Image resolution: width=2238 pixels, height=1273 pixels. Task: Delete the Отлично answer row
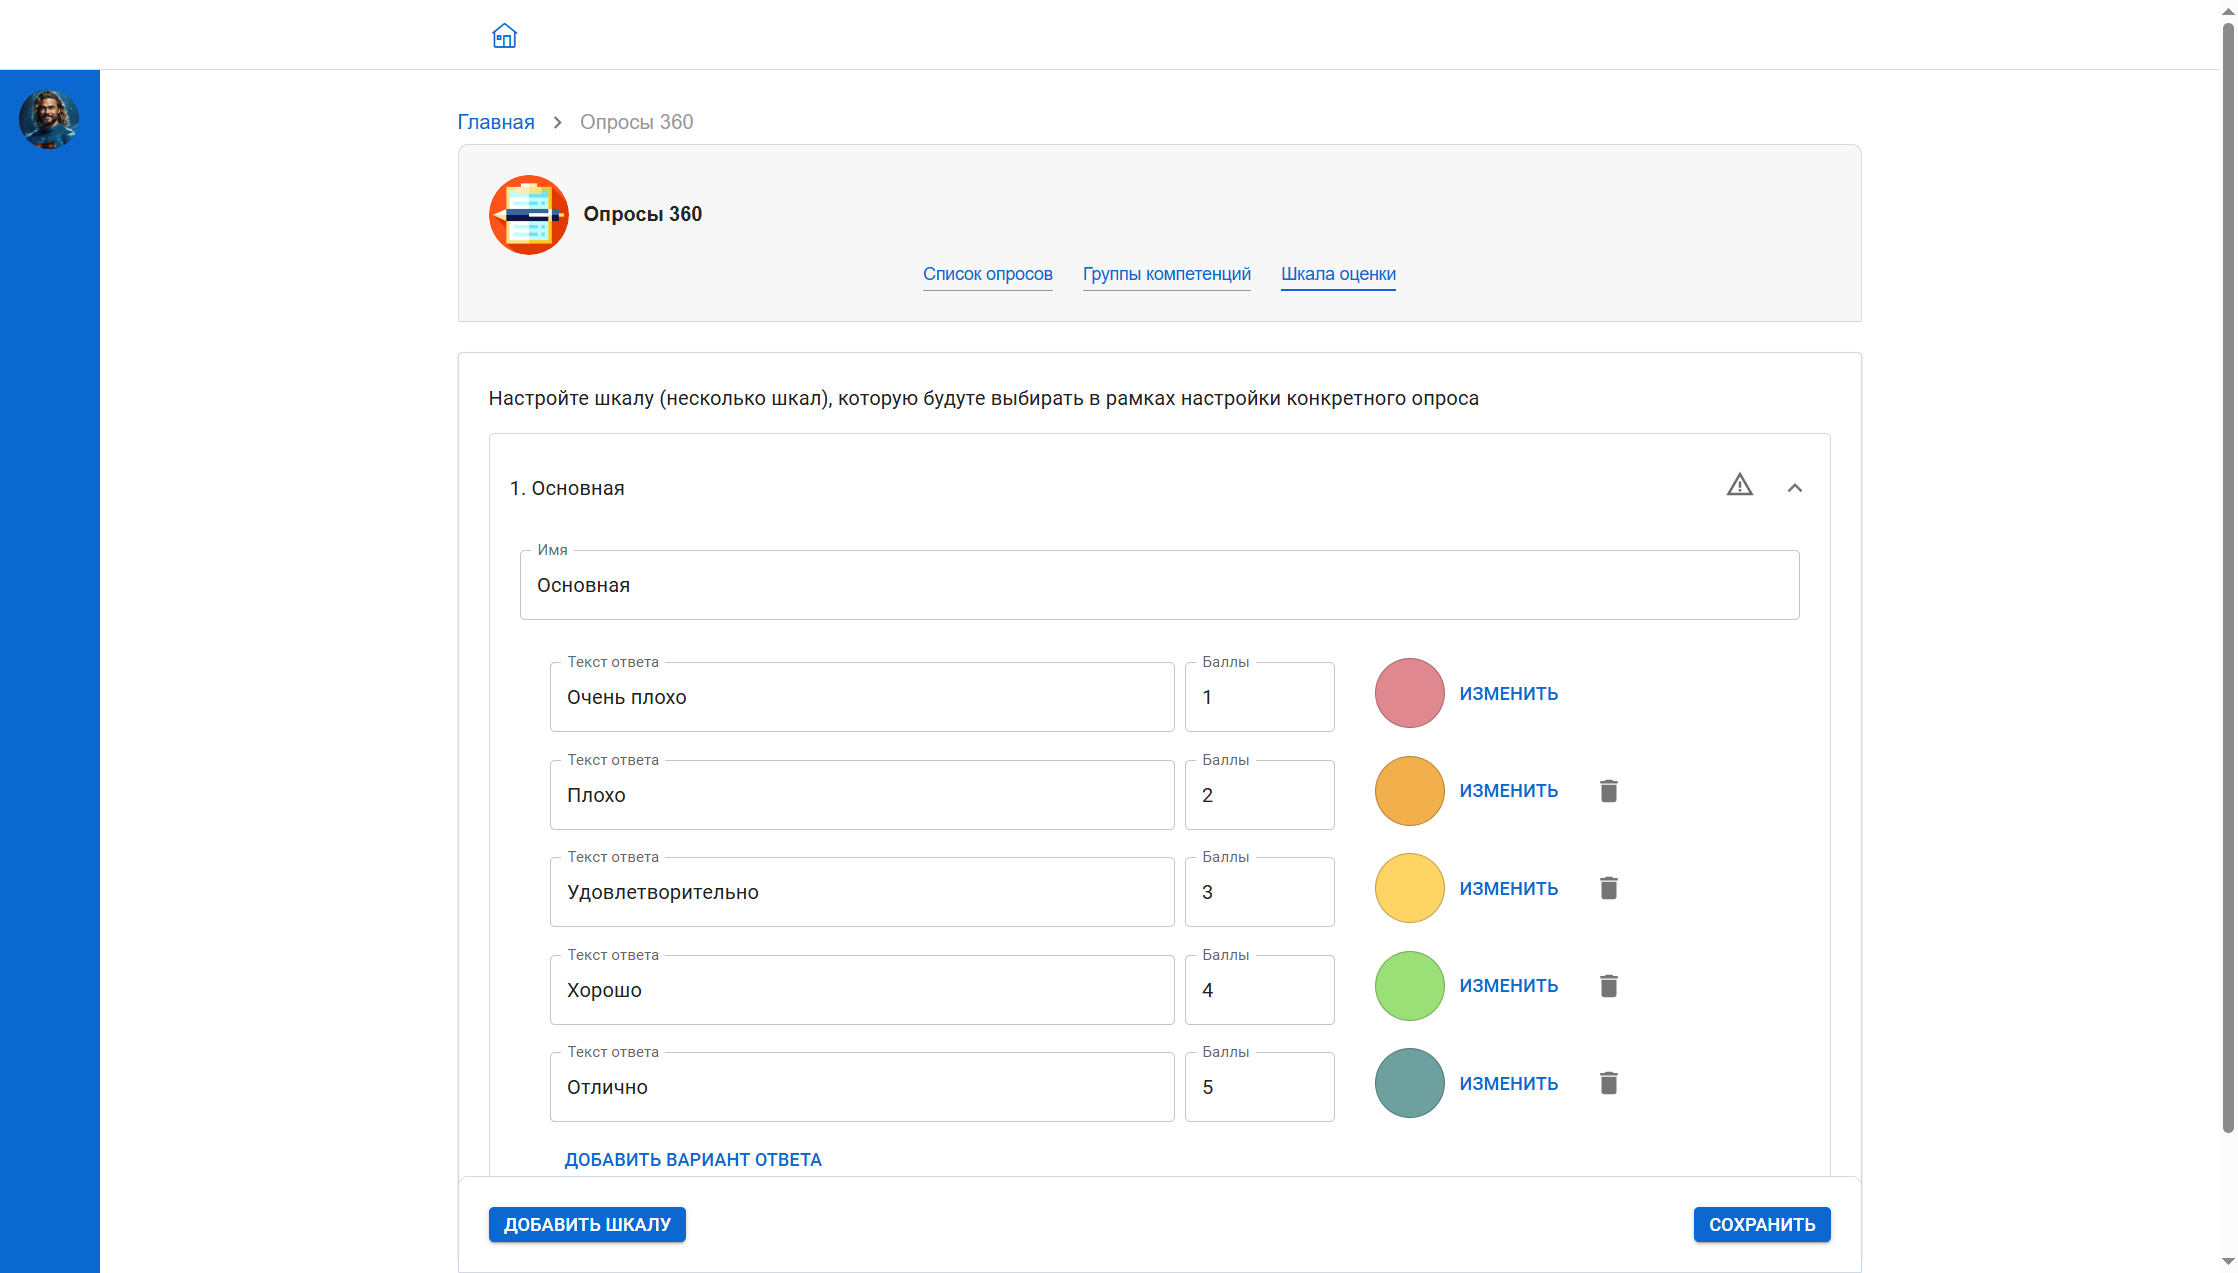coord(1608,1083)
